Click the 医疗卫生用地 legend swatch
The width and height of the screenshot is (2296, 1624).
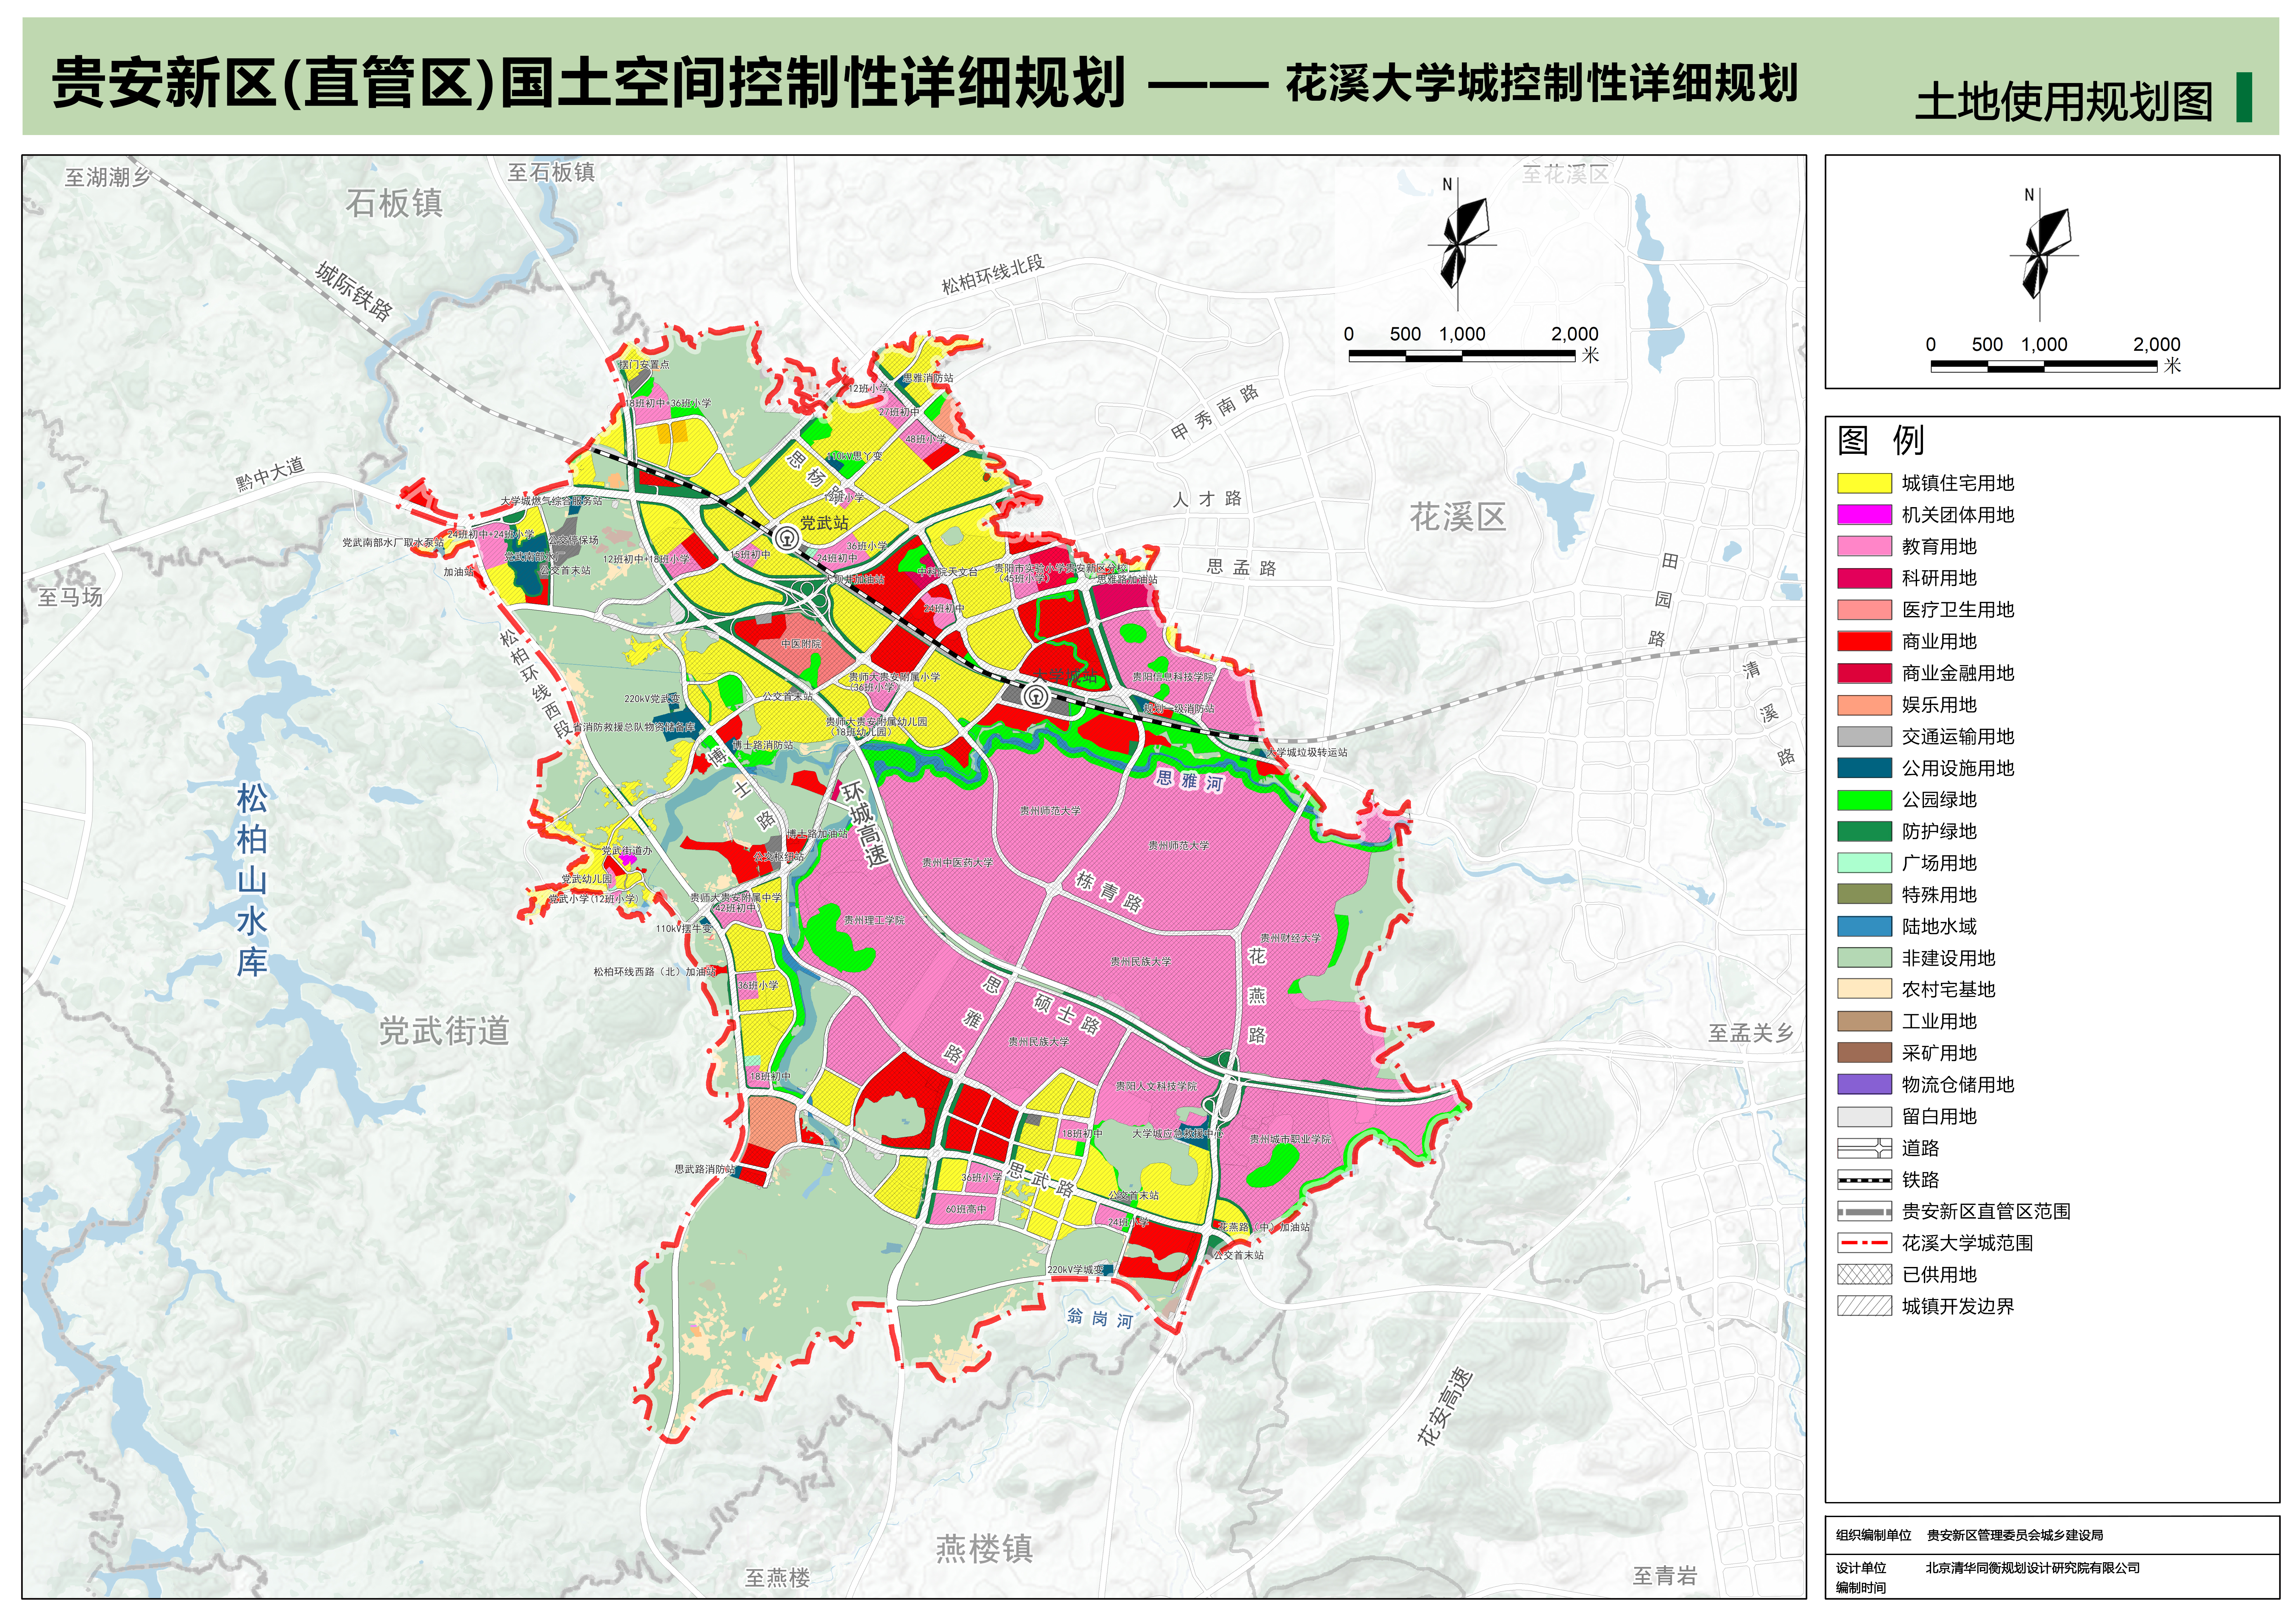1864,610
